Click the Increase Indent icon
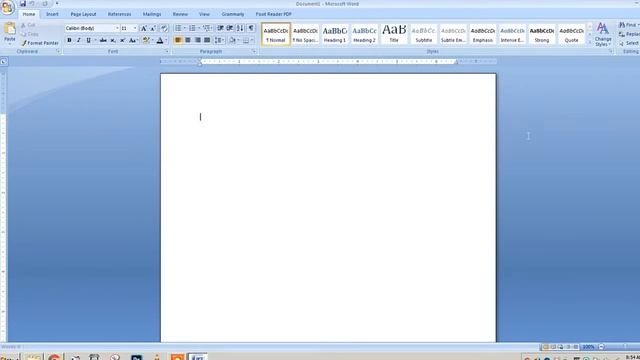The image size is (640, 360). click(230, 28)
